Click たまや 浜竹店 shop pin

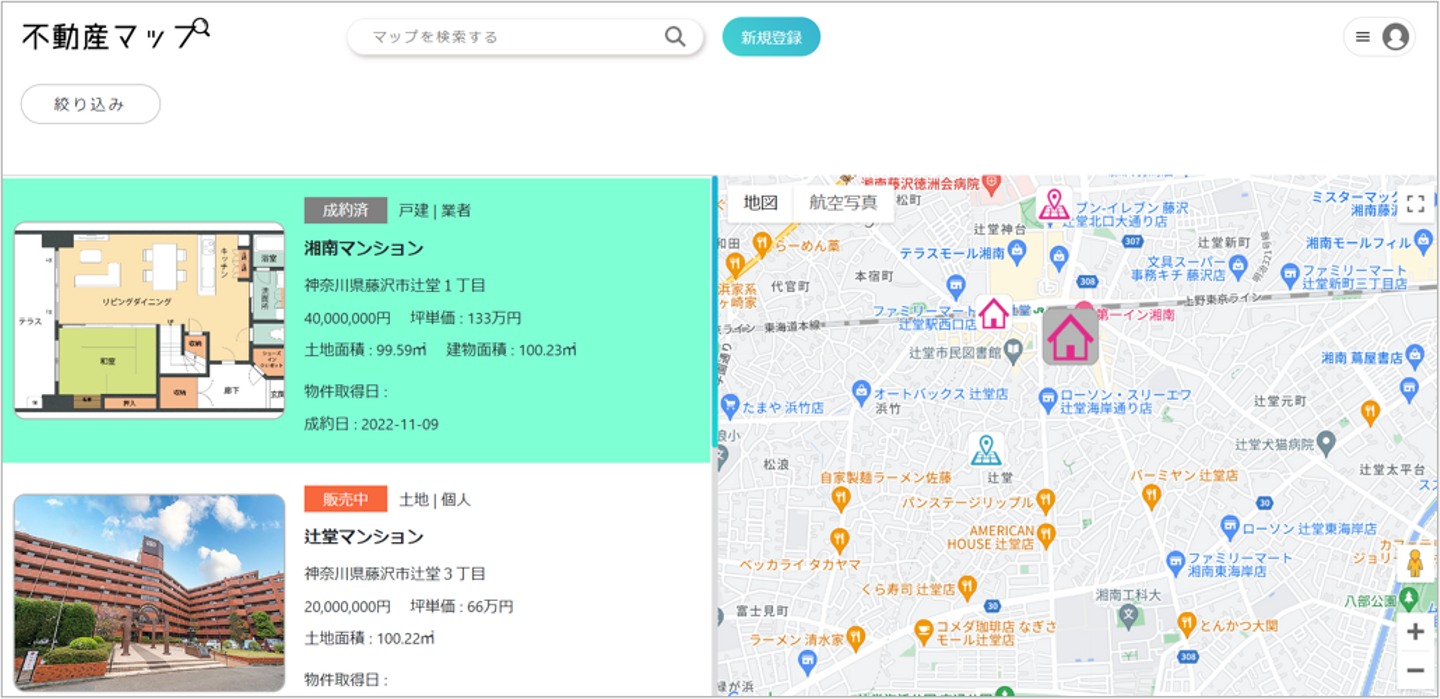coord(728,406)
